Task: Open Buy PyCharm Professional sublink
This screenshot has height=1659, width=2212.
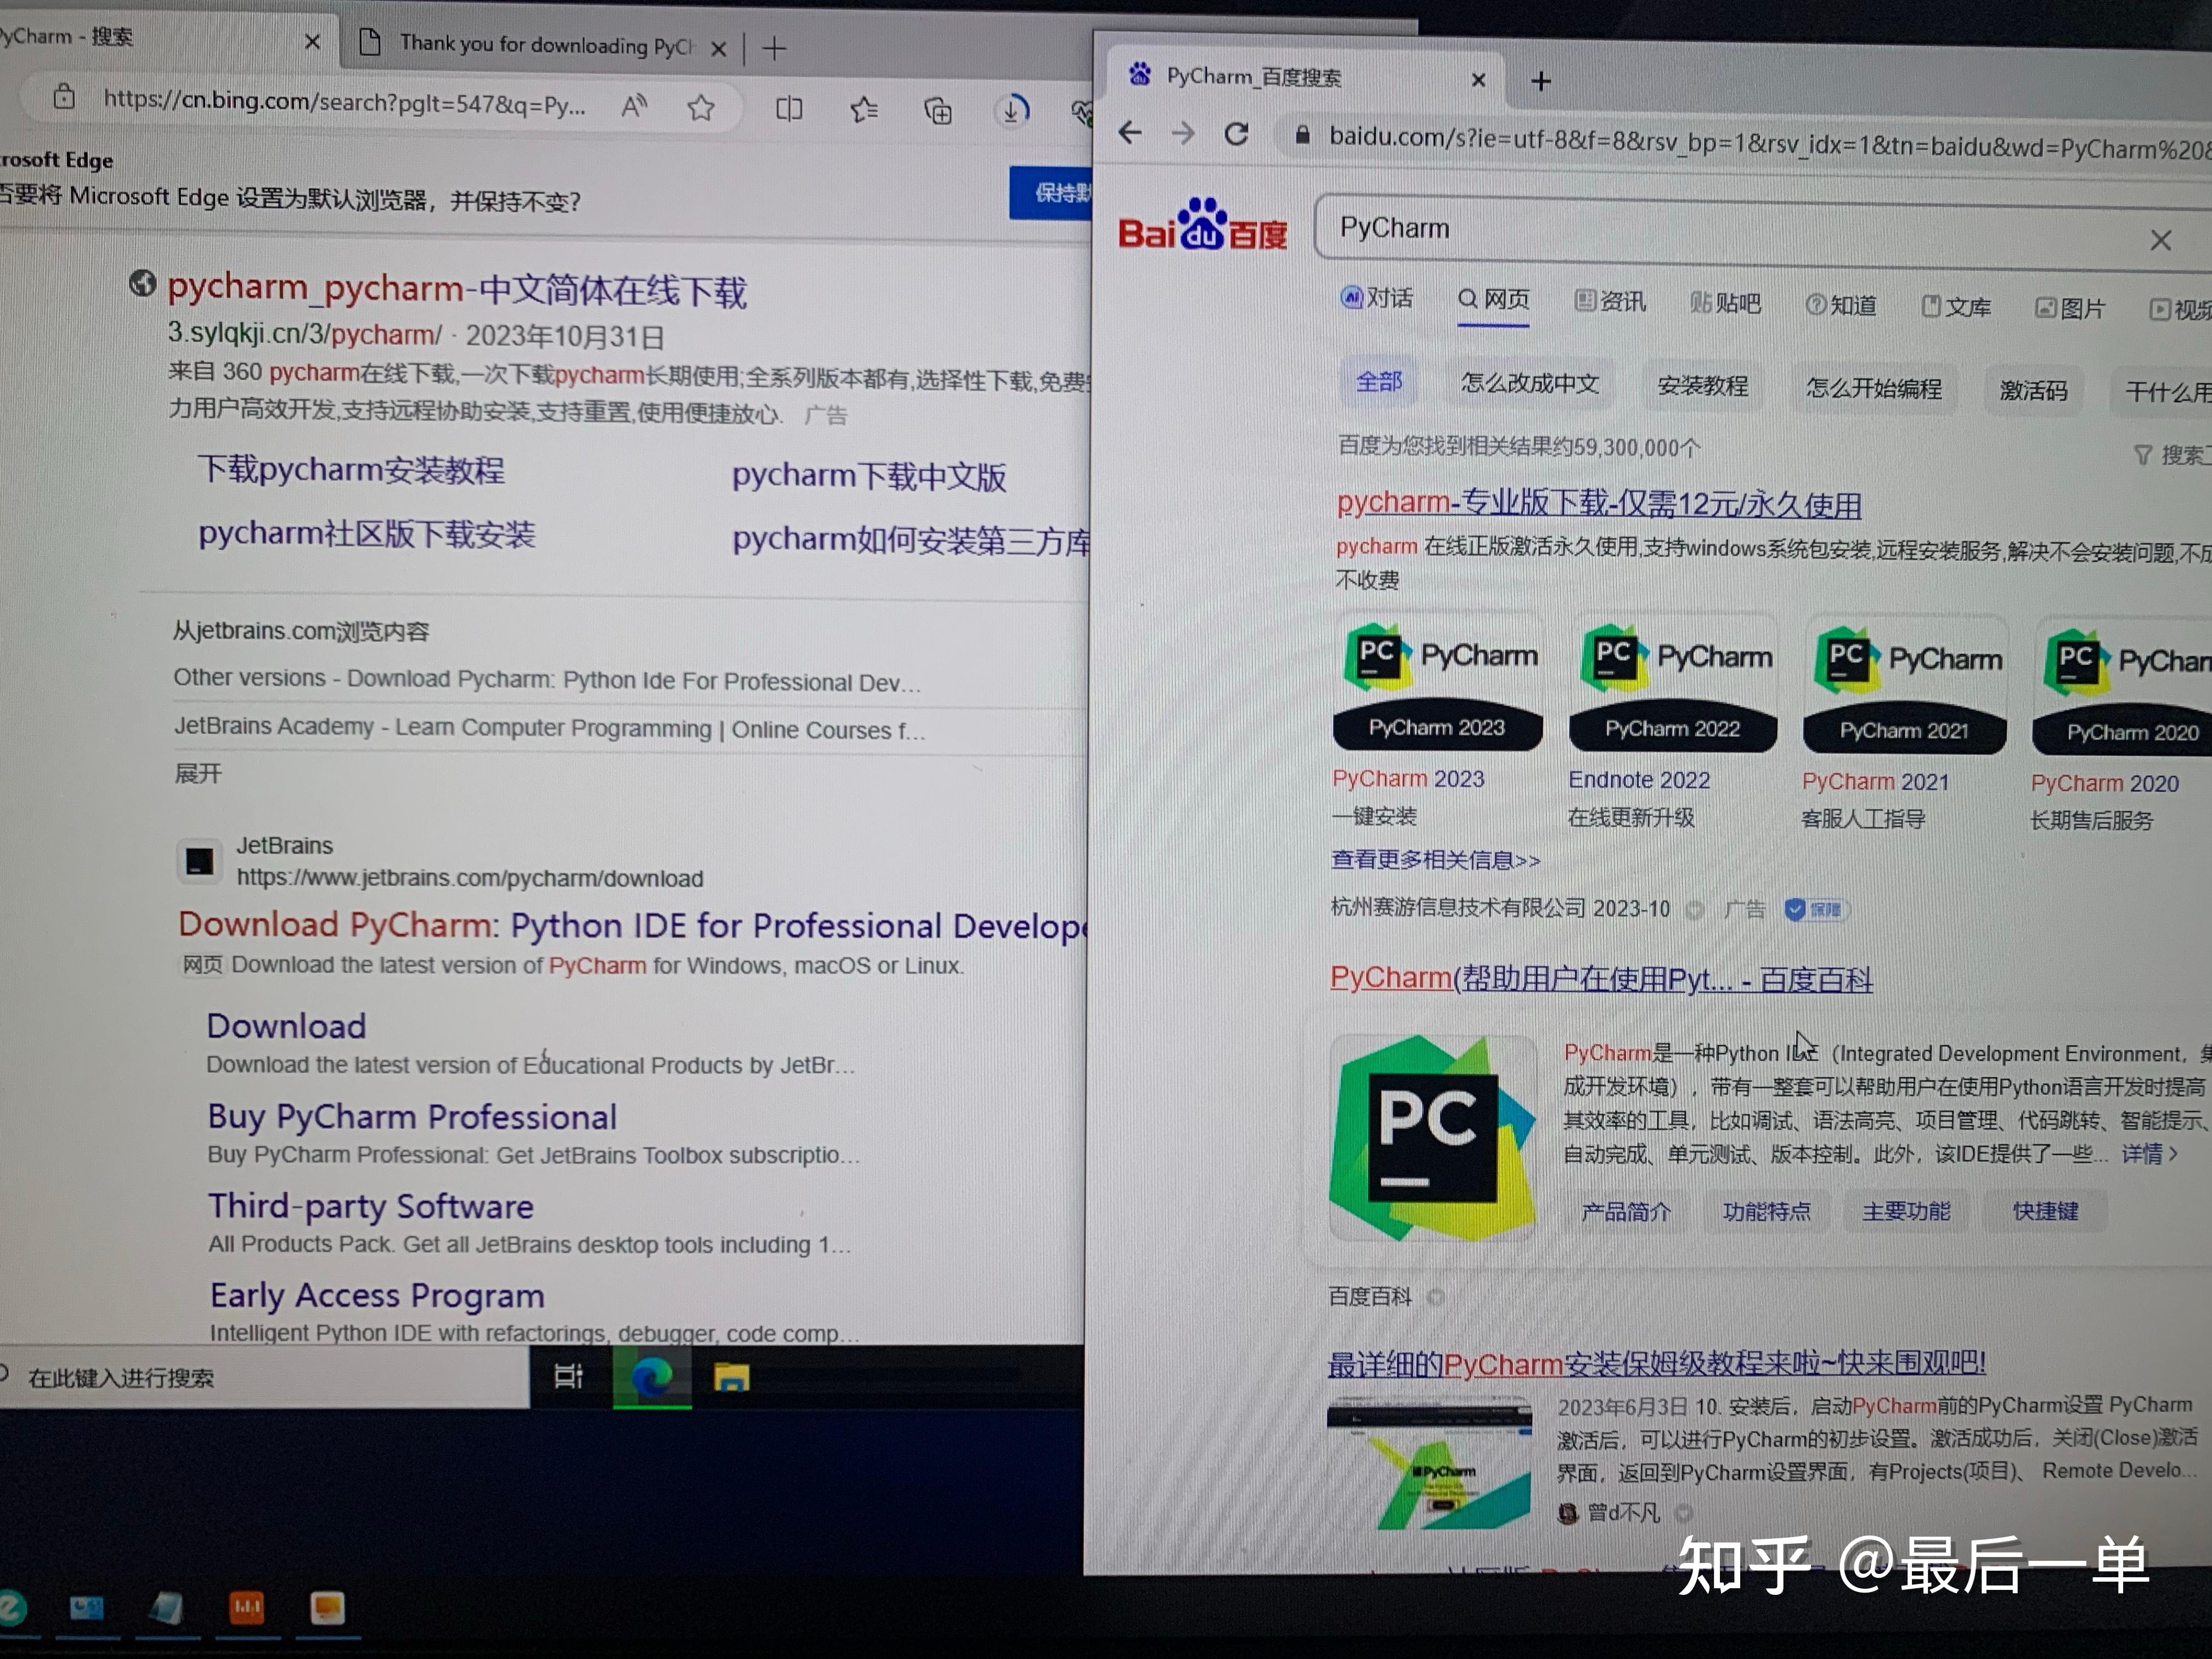Action: [x=411, y=1116]
